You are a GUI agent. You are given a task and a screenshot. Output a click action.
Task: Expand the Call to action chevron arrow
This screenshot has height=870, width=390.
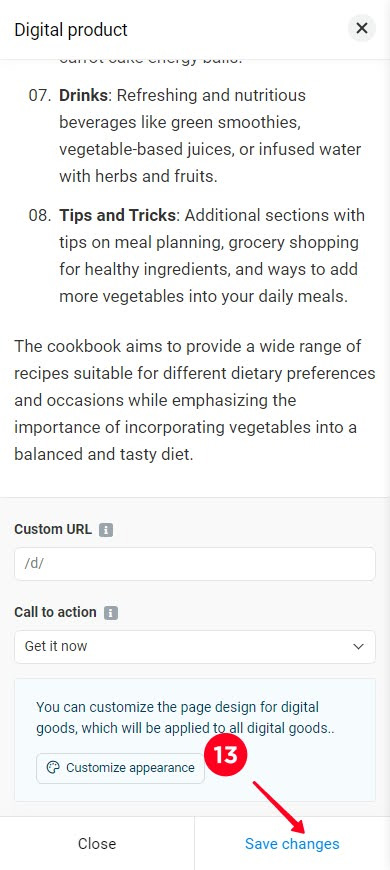(359, 647)
